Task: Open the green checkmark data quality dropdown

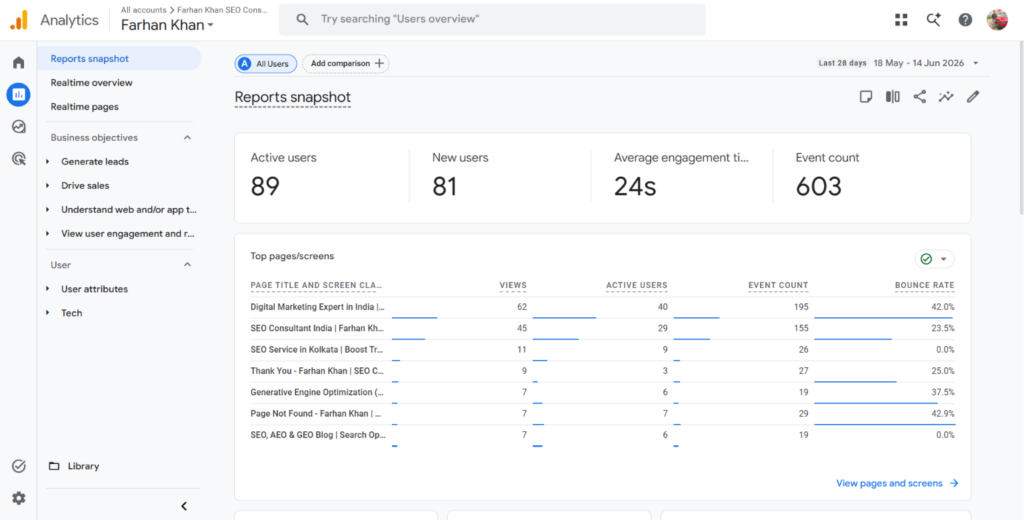Action: pyautogui.click(x=935, y=259)
